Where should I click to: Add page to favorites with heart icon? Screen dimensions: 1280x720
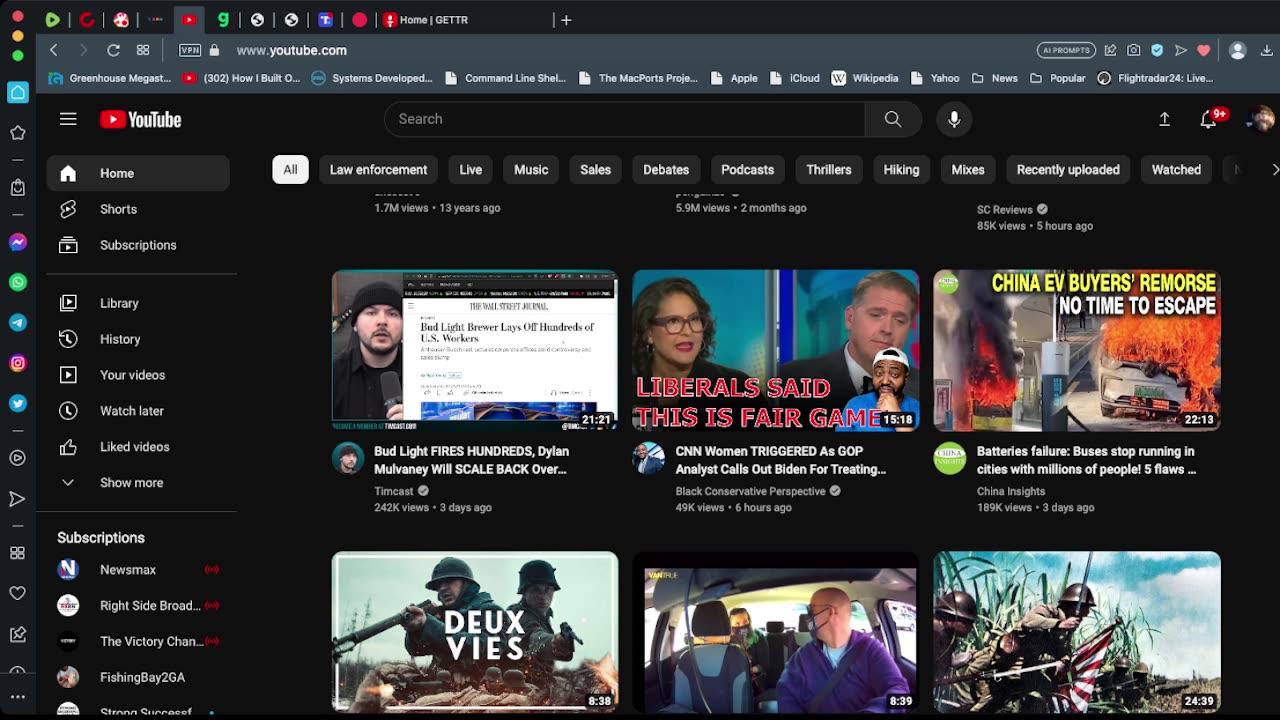click(x=1204, y=50)
